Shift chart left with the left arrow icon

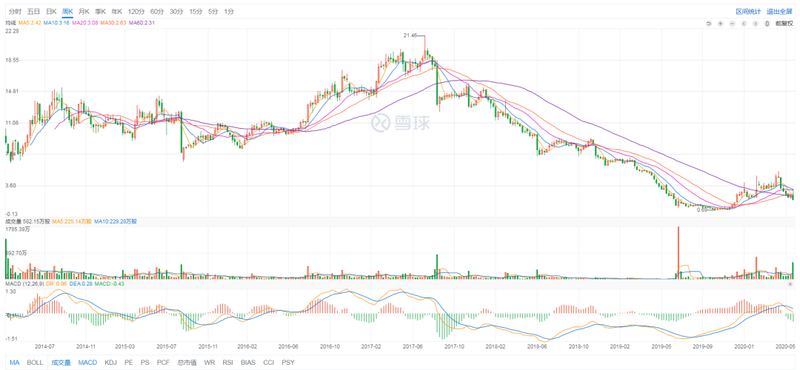pyautogui.click(x=744, y=23)
